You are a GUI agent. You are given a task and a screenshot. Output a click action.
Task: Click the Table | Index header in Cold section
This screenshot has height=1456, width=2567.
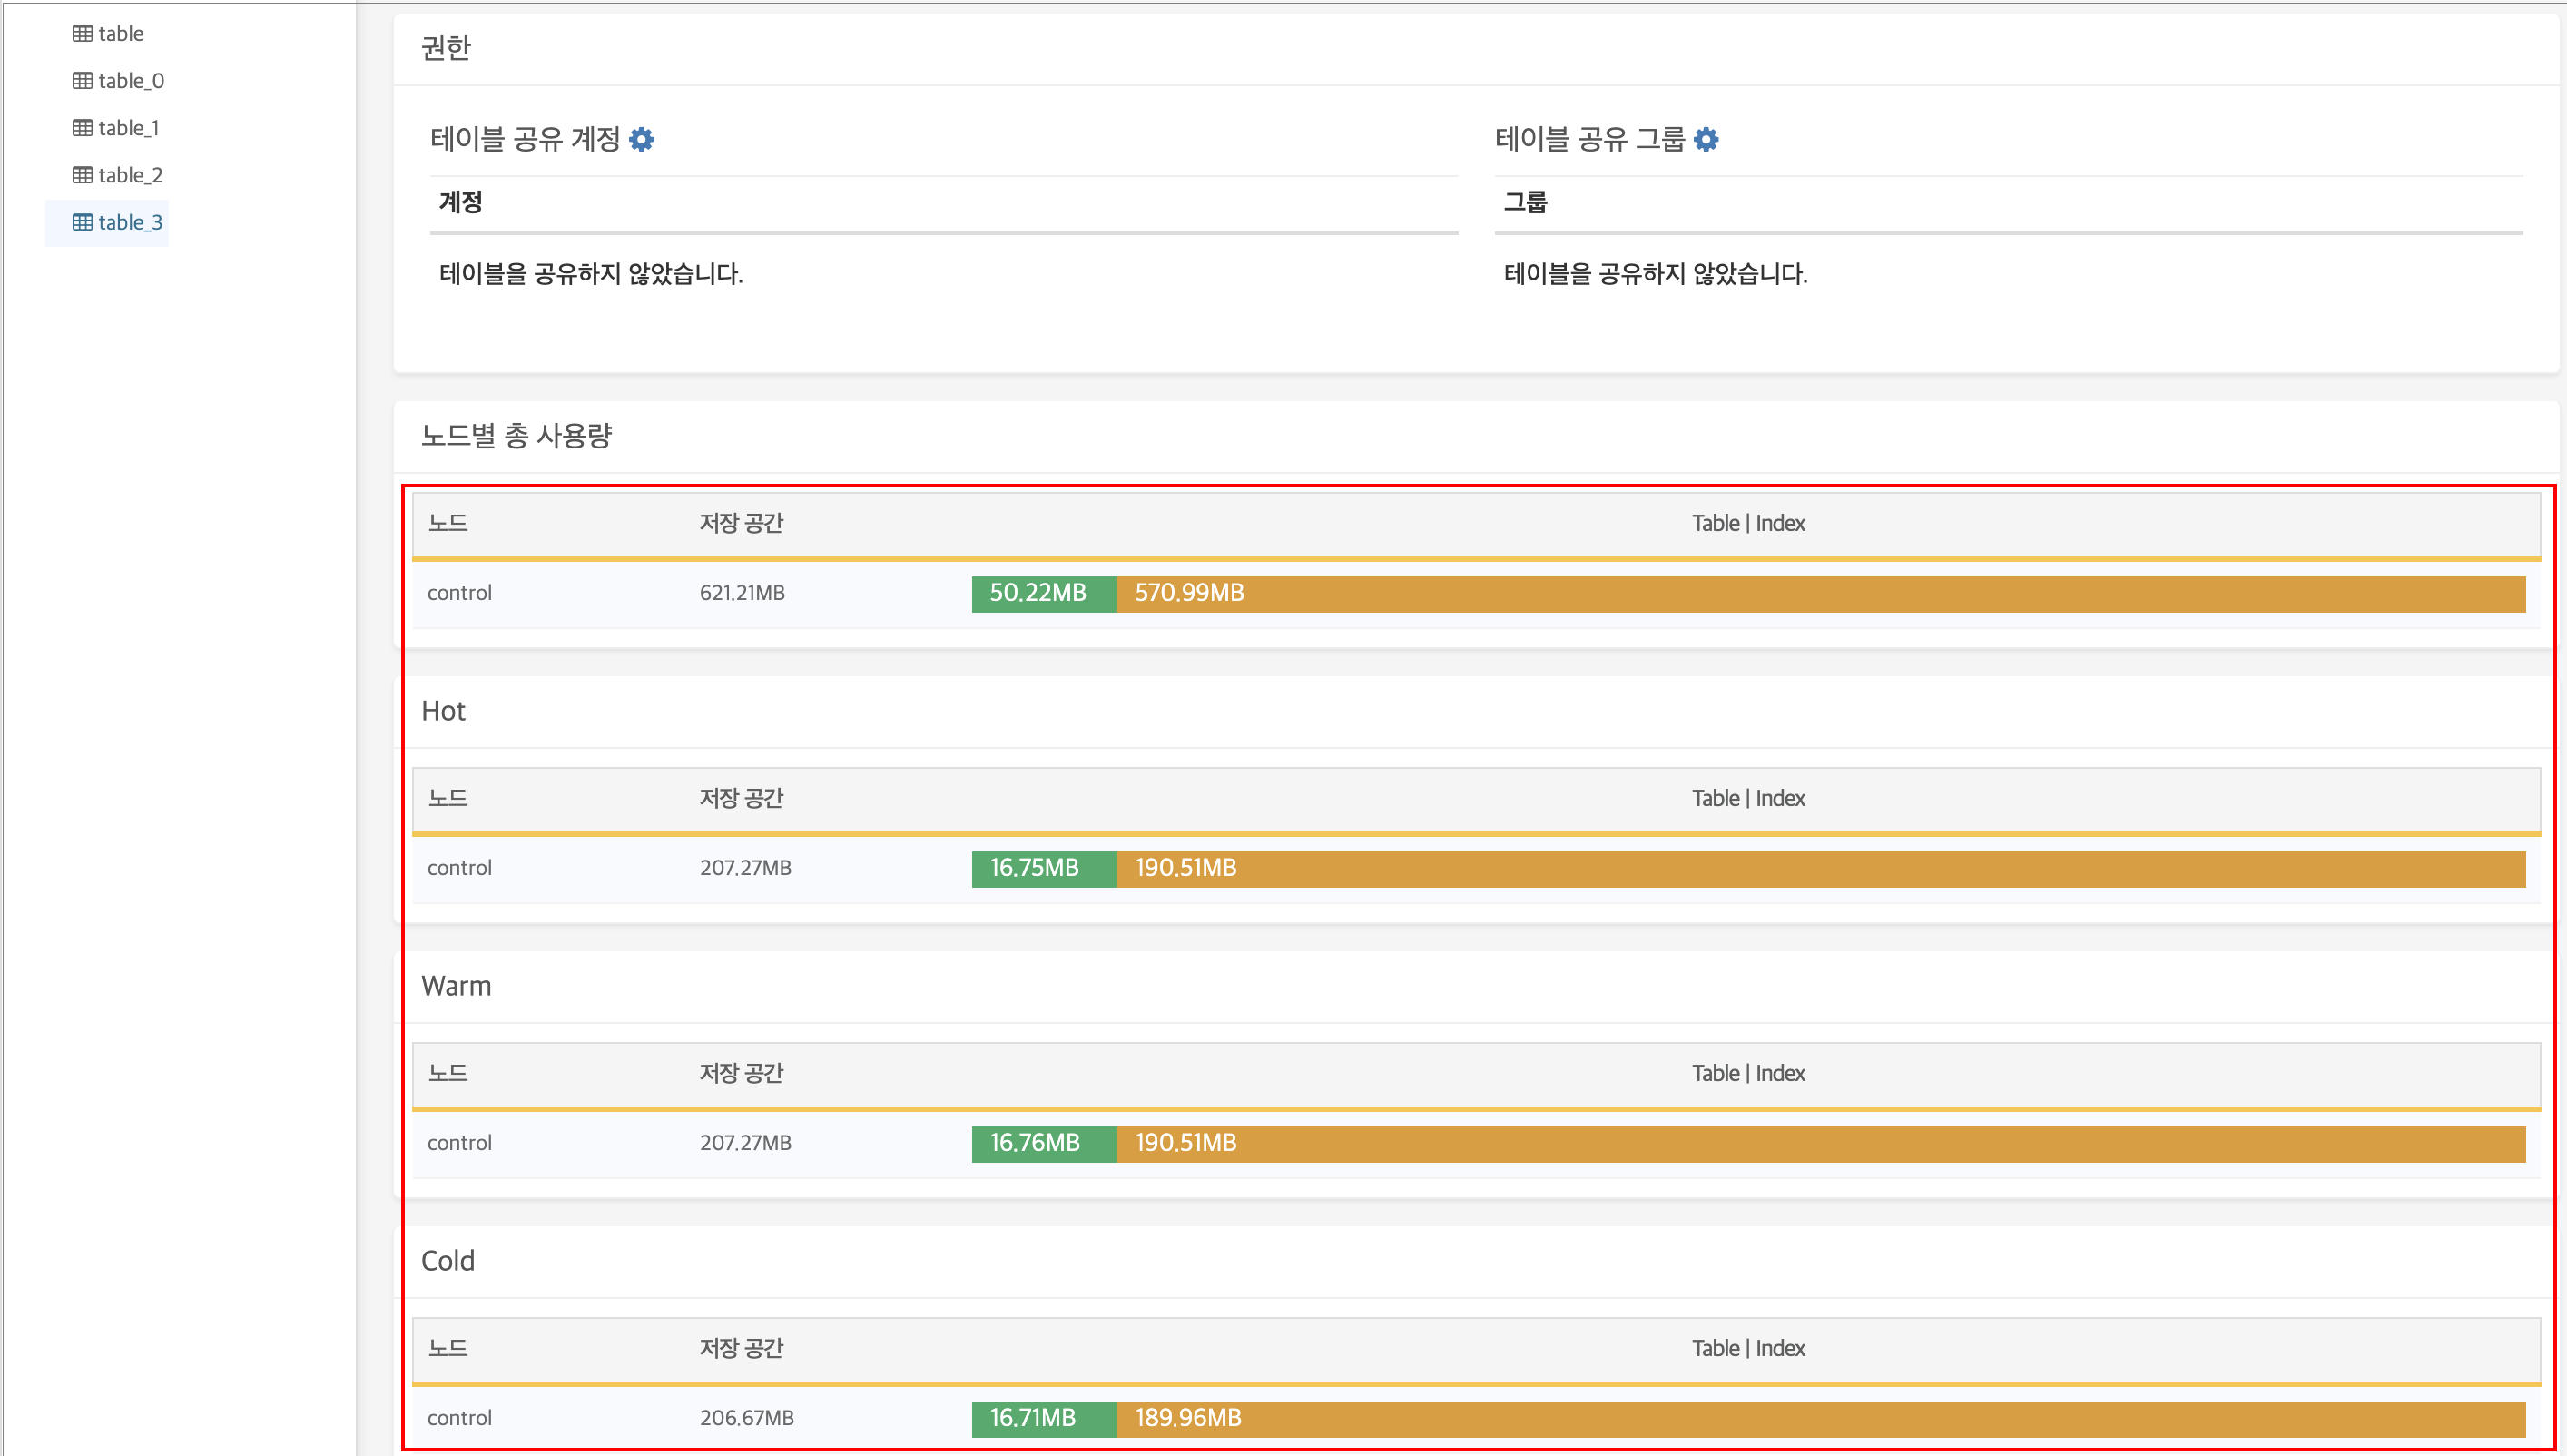(1748, 1348)
